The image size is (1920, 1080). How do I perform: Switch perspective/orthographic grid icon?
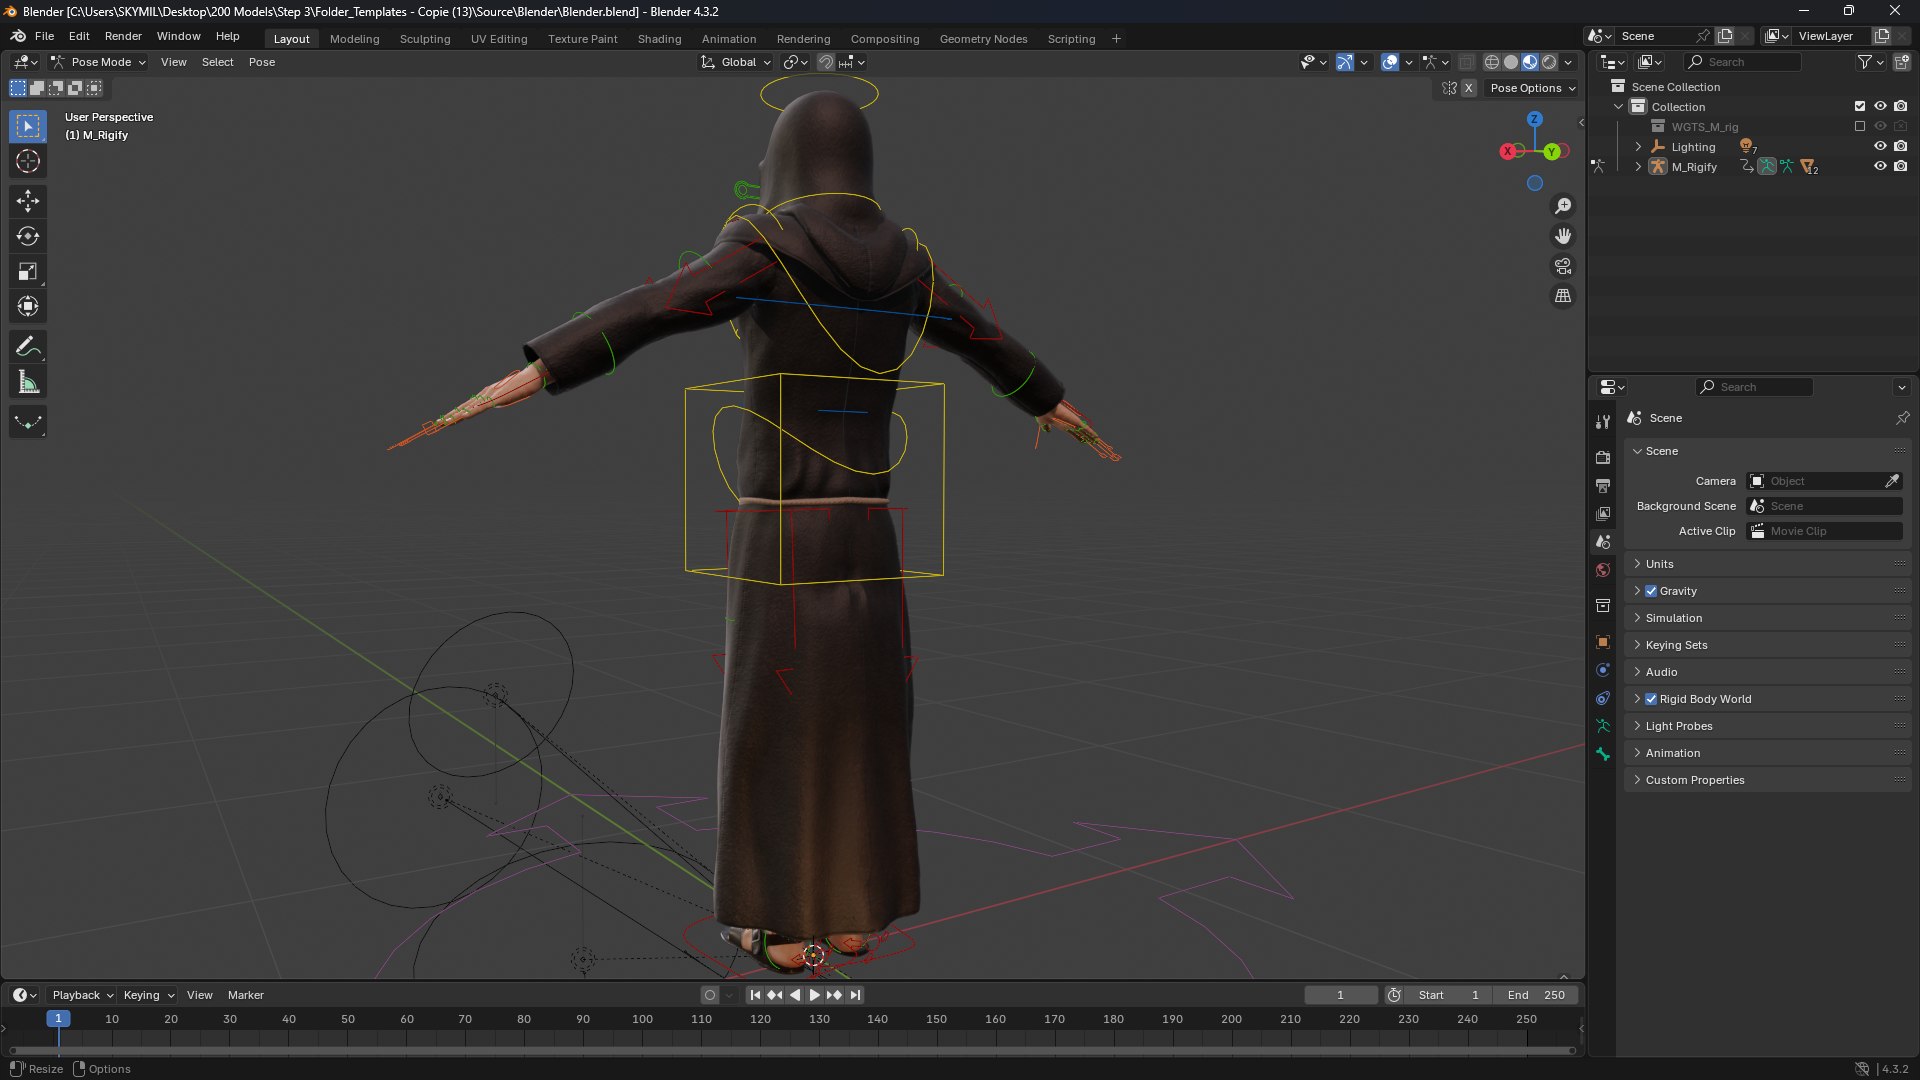click(x=1562, y=296)
